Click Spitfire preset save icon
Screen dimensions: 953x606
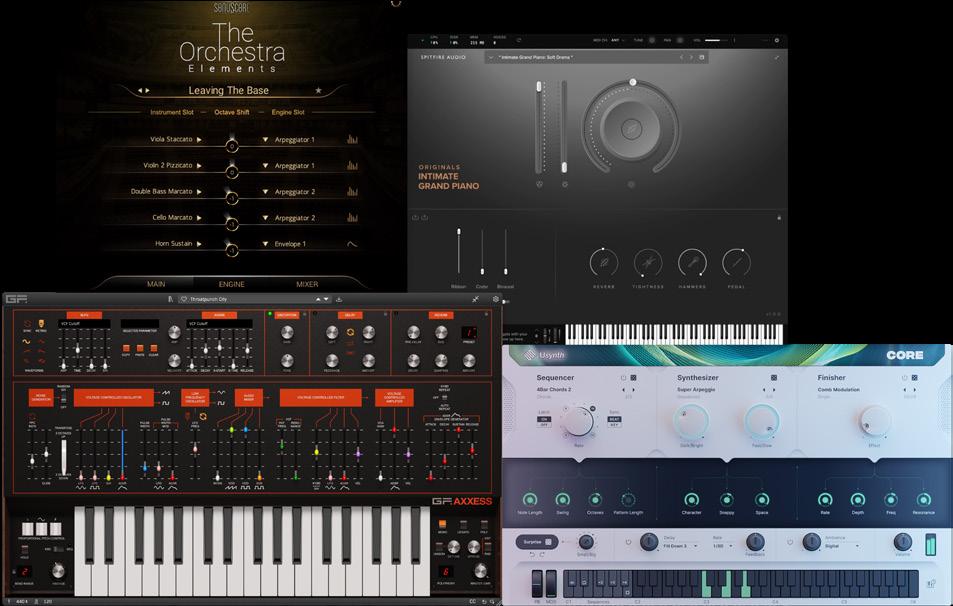(x=702, y=57)
